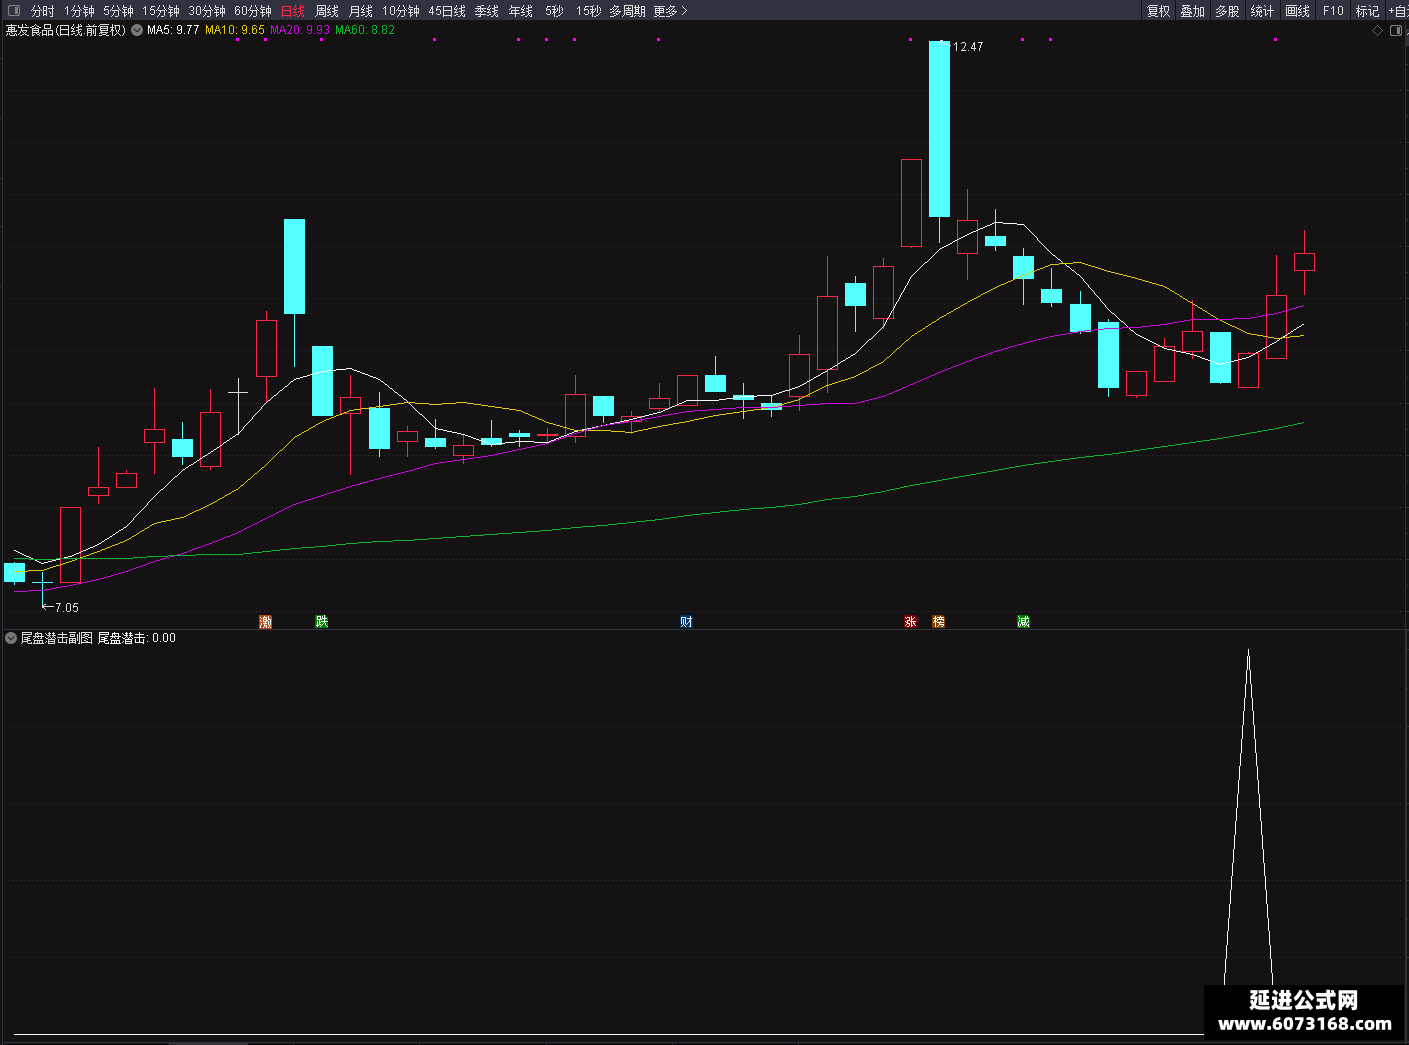The width and height of the screenshot is (1409, 1045).
Task: Open the 更多 periods expander
Action: tap(670, 11)
